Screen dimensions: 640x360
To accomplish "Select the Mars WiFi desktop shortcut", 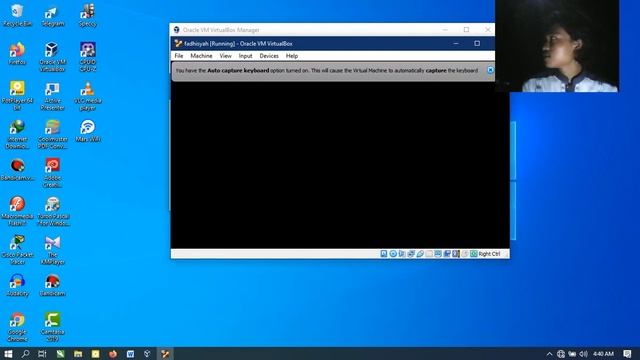I will point(88,131).
